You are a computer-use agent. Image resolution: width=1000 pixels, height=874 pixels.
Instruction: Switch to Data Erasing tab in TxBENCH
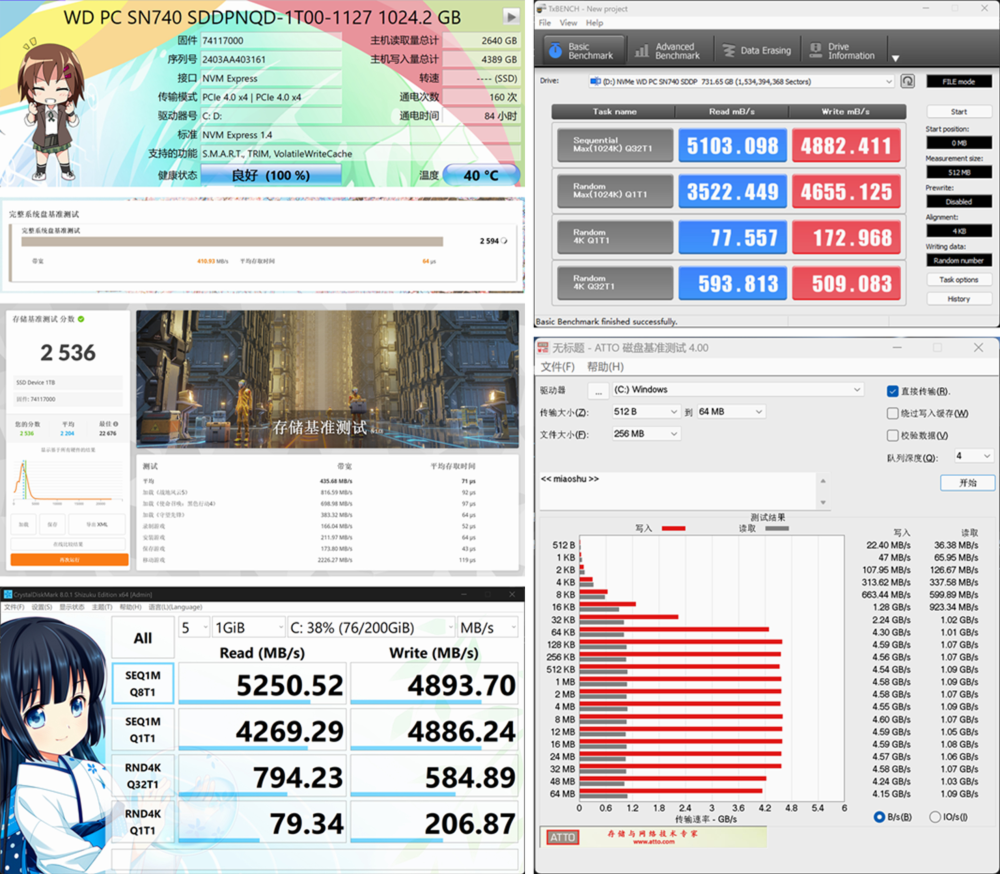(x=756, y=50)
